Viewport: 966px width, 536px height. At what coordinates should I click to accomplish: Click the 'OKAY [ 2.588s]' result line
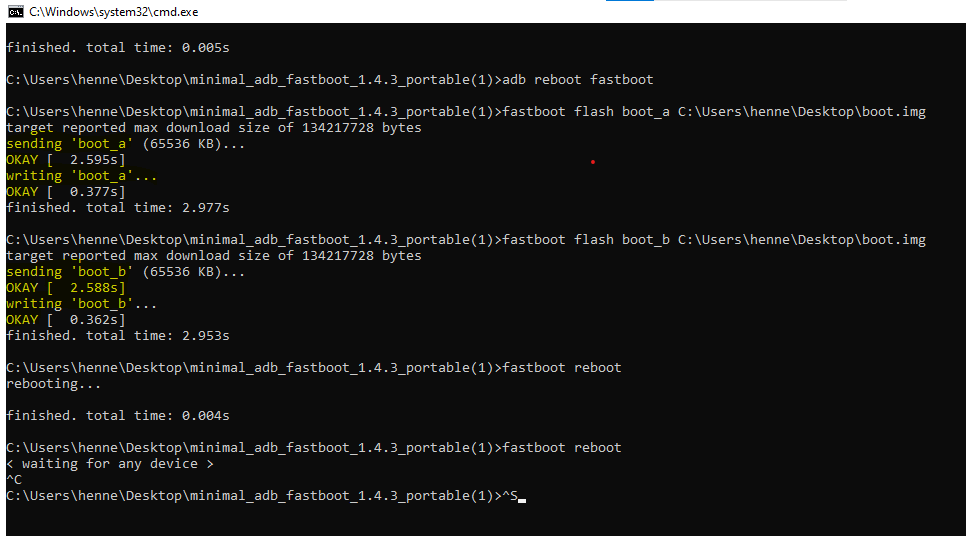pyautogui.click(x=66, y=288)
